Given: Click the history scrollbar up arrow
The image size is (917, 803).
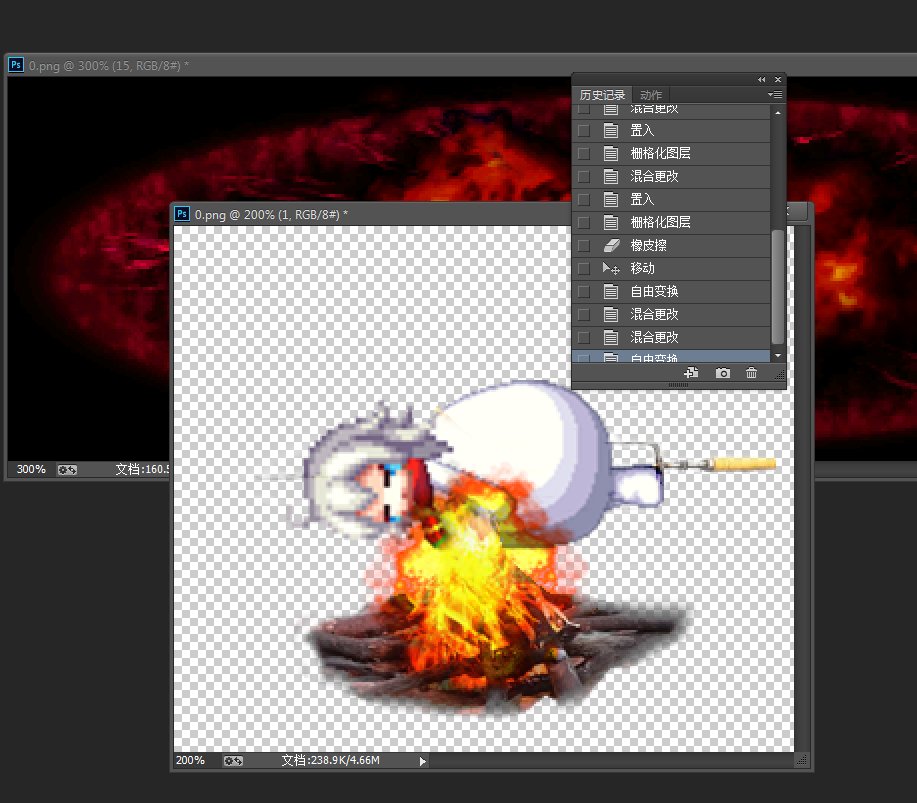Looking at the screenshot, I should (x=778, y=112).
